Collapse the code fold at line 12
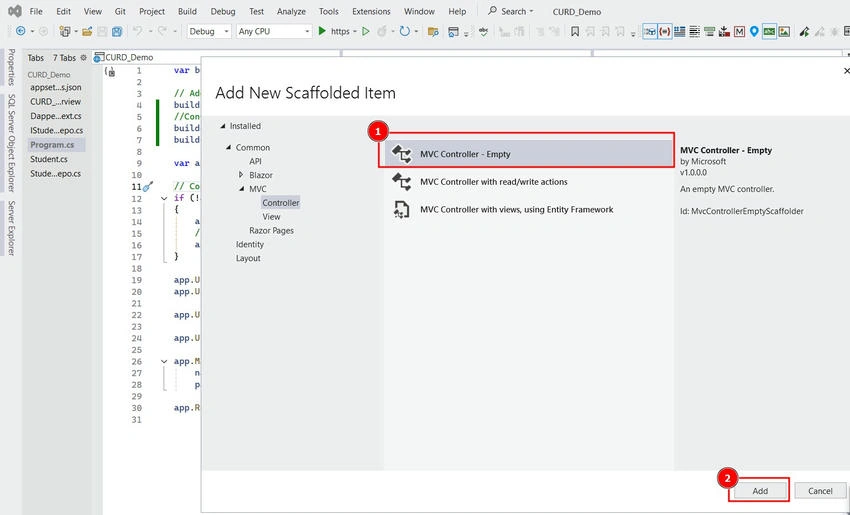This screenshot has width=850, height=515. [164, 198]
